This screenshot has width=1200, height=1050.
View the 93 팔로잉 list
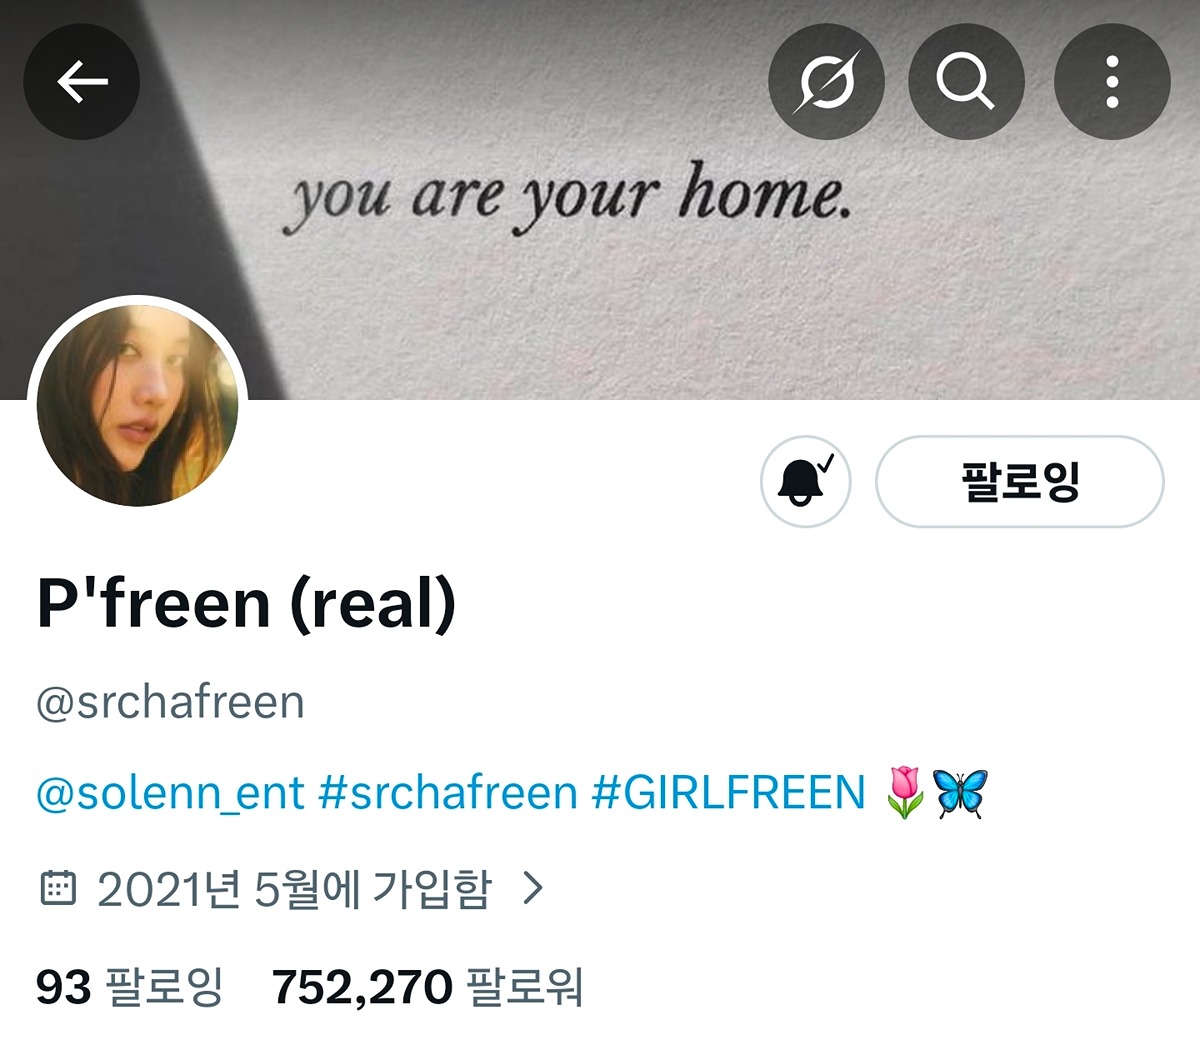coord(130,987)
